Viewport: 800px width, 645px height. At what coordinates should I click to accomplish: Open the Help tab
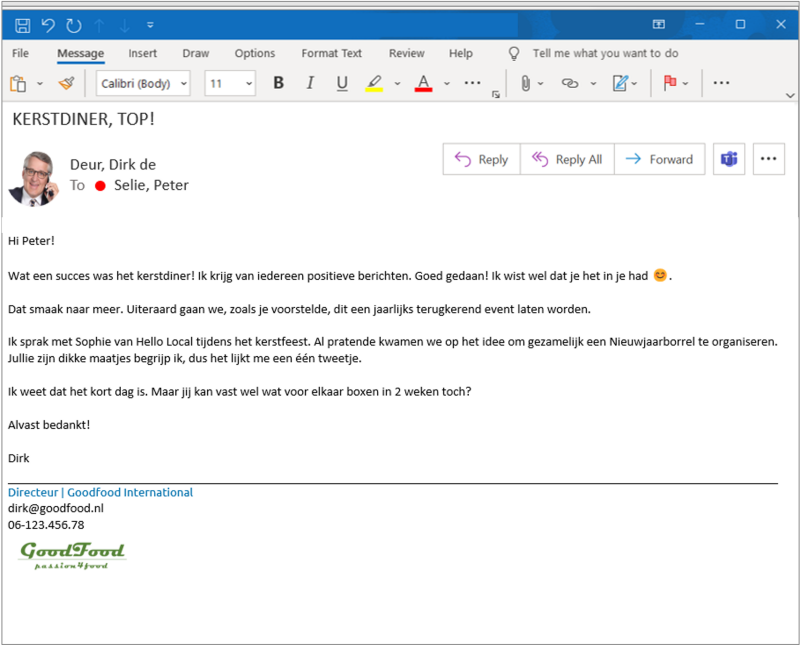point(461,53)
